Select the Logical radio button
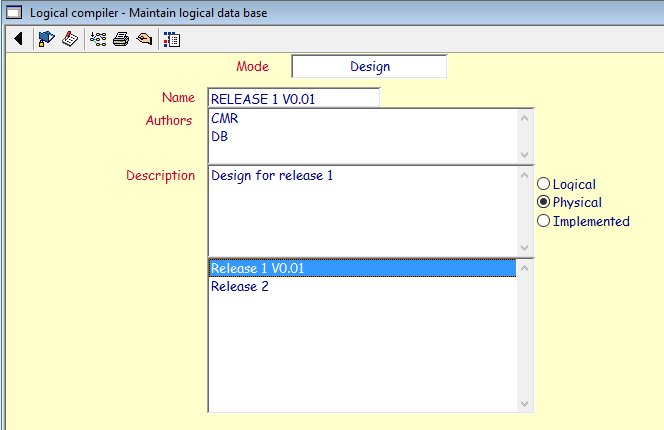664x430 pixels. tap(544, 184)
